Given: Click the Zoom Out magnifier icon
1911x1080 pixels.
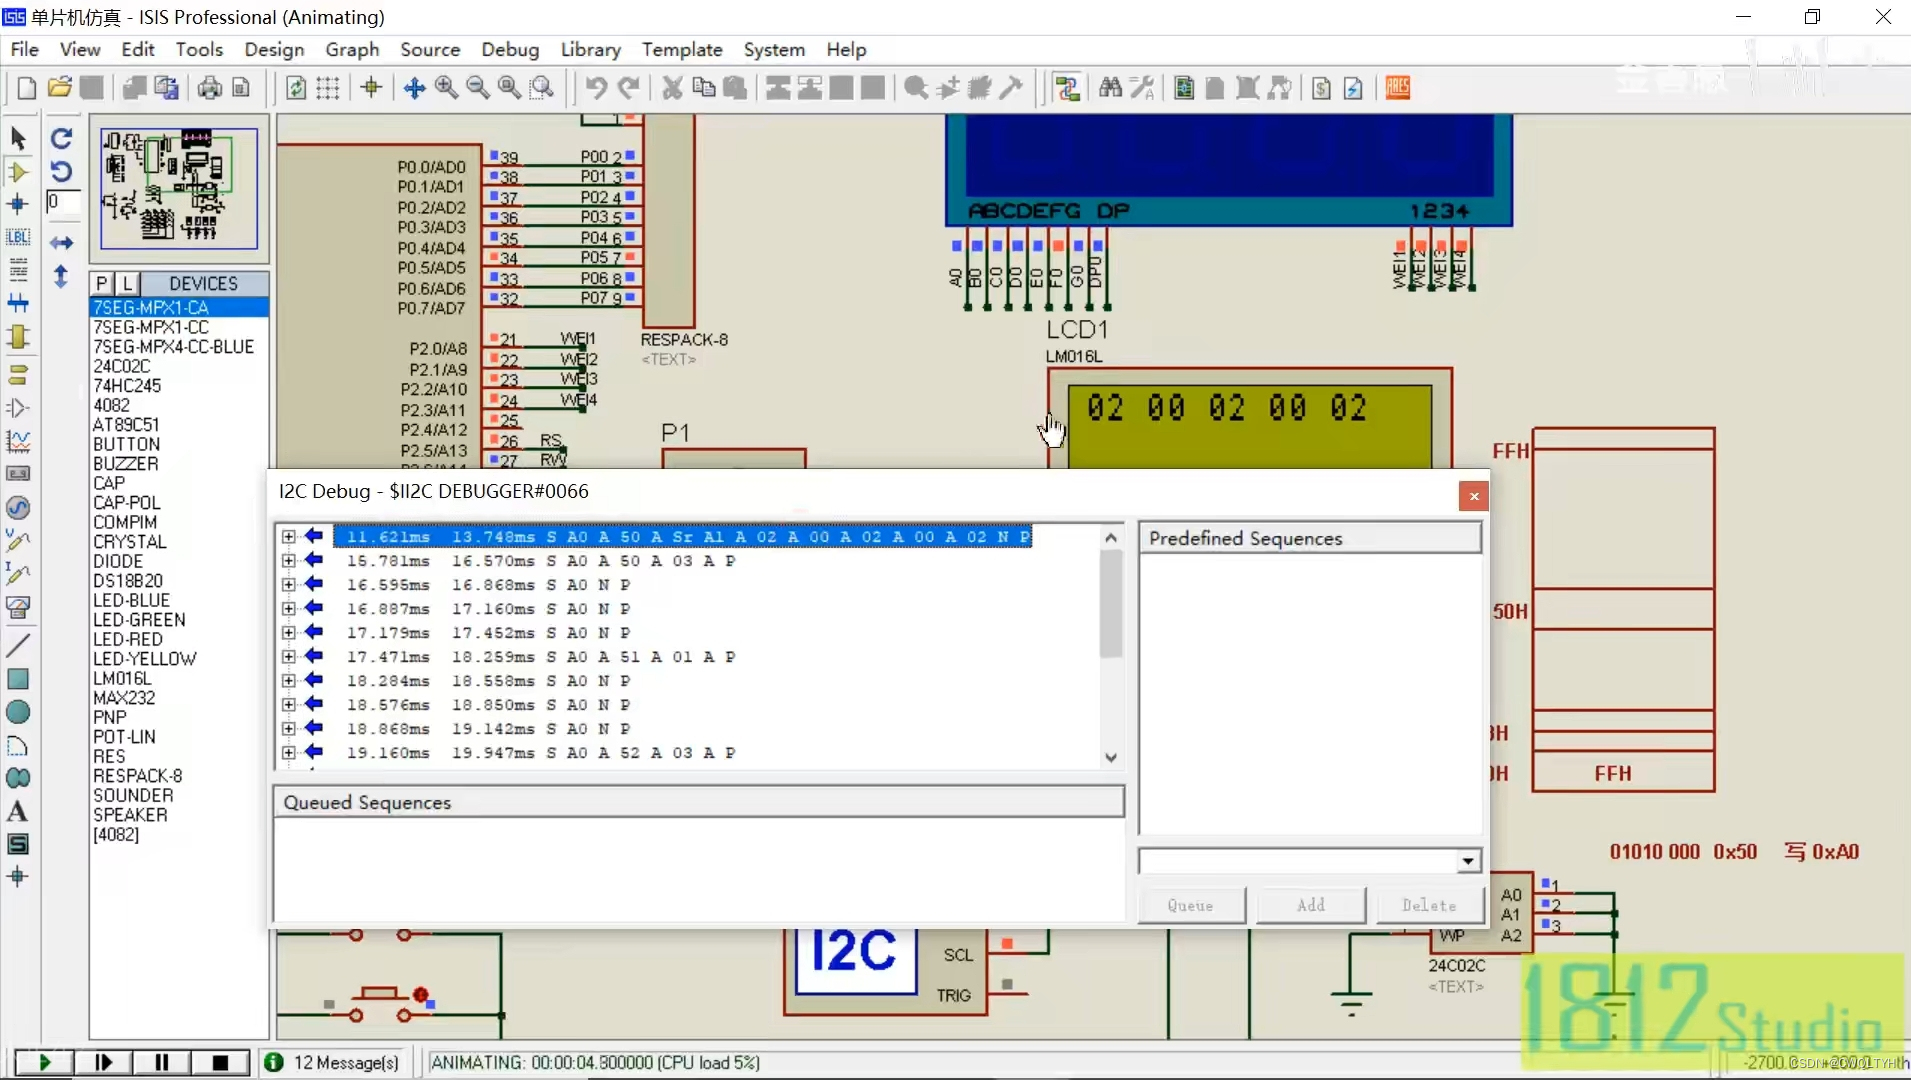Looking at the screenshot, I should (478, 88).
